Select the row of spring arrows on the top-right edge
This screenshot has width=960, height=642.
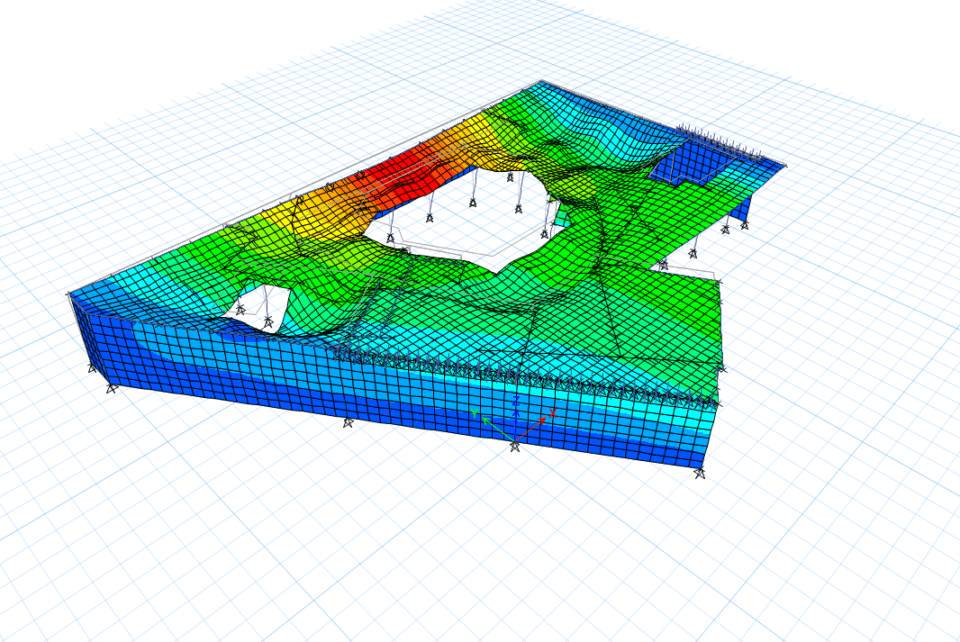[718, 140]
